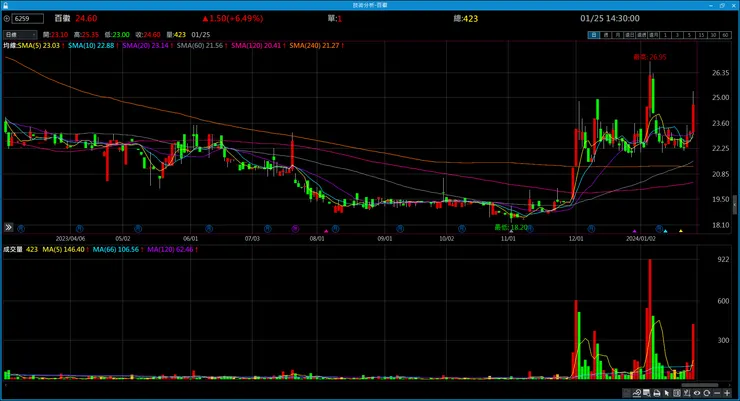
Task: Click the application icon in title bar
Action: [x=6, y=5]
